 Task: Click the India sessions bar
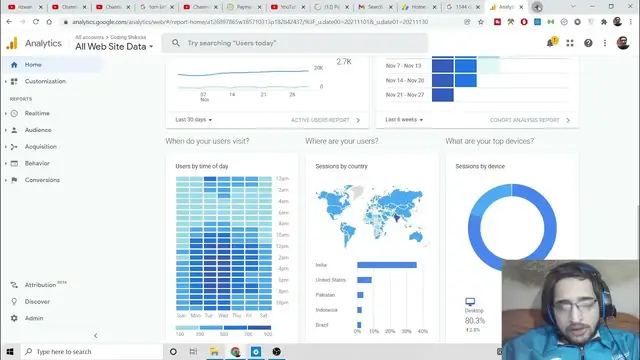point(387,265)
